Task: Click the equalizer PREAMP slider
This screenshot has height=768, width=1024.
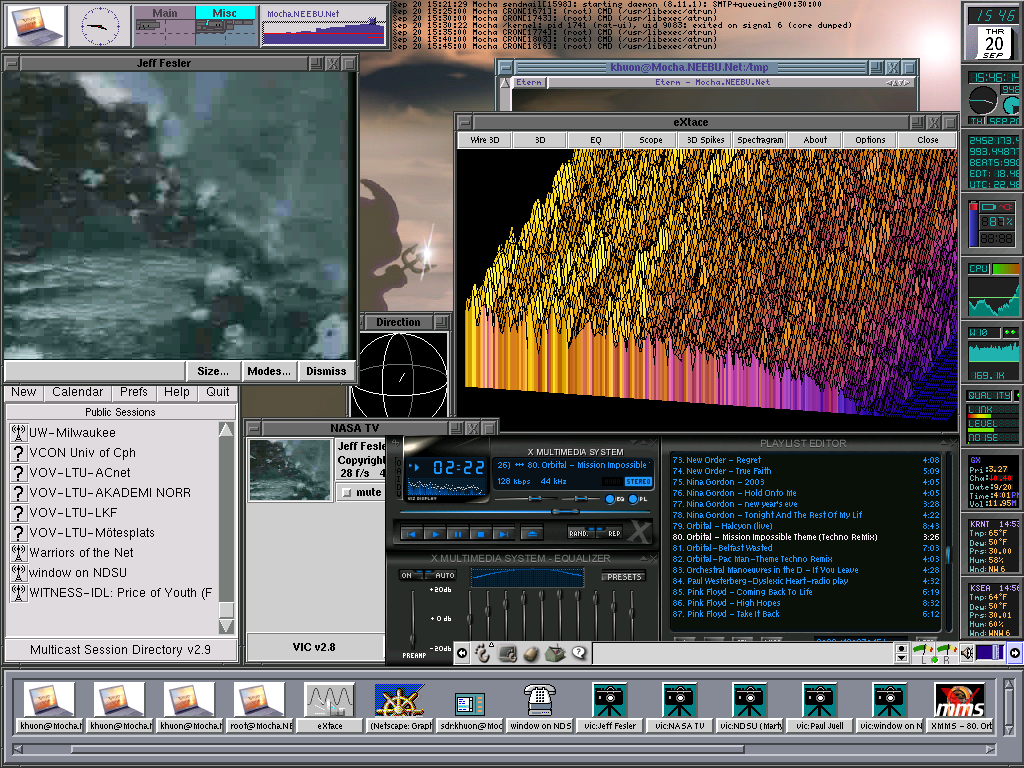Action: pos(413,618)
